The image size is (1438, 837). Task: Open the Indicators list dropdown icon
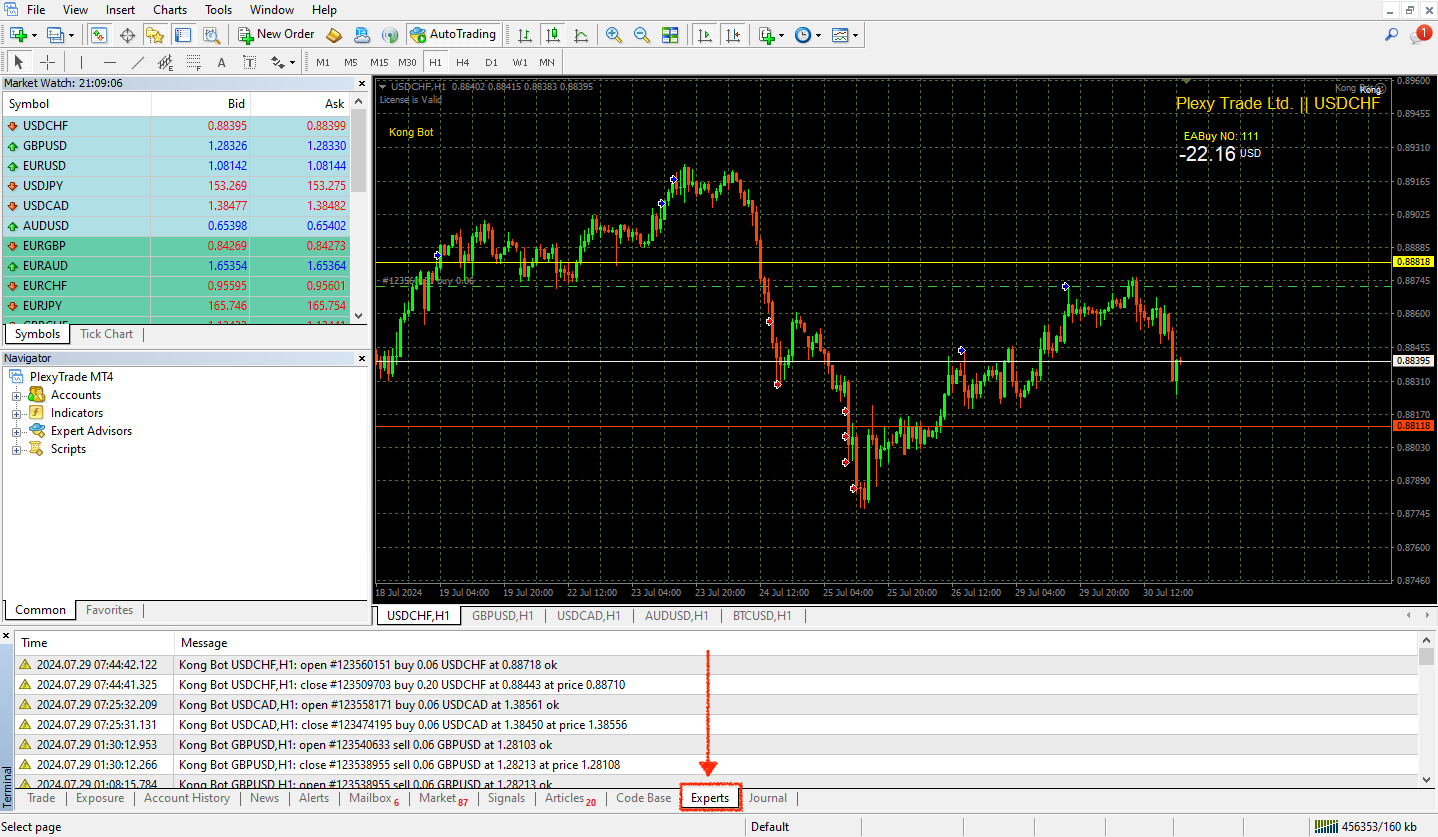[x=770, y=35]
